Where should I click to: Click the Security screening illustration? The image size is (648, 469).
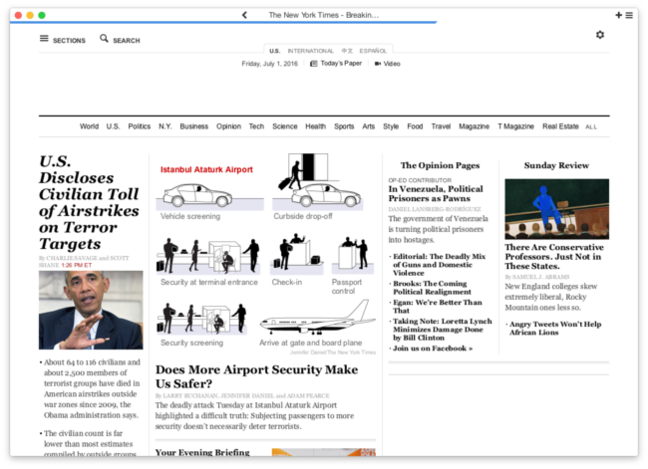(x=202, y=319)
